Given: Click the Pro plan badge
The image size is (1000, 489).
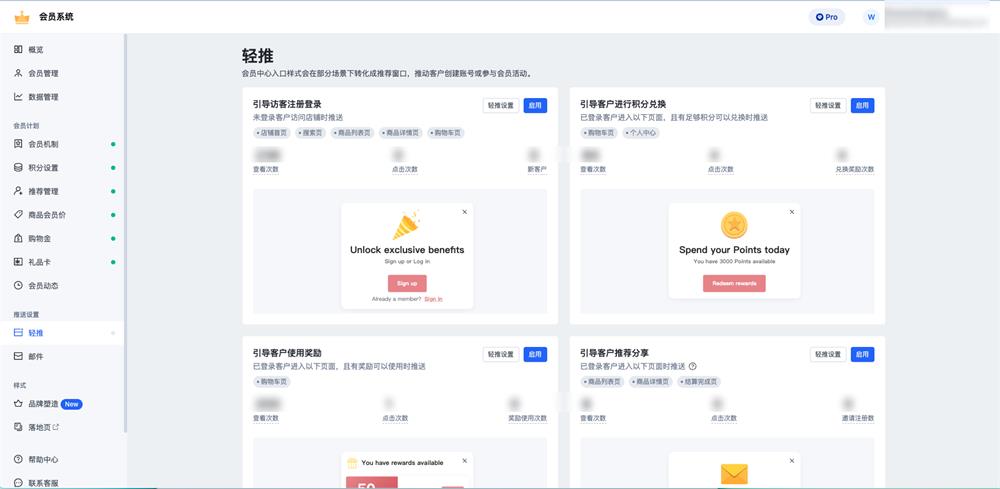Looking at the screenshot, I should coord(826,17).
